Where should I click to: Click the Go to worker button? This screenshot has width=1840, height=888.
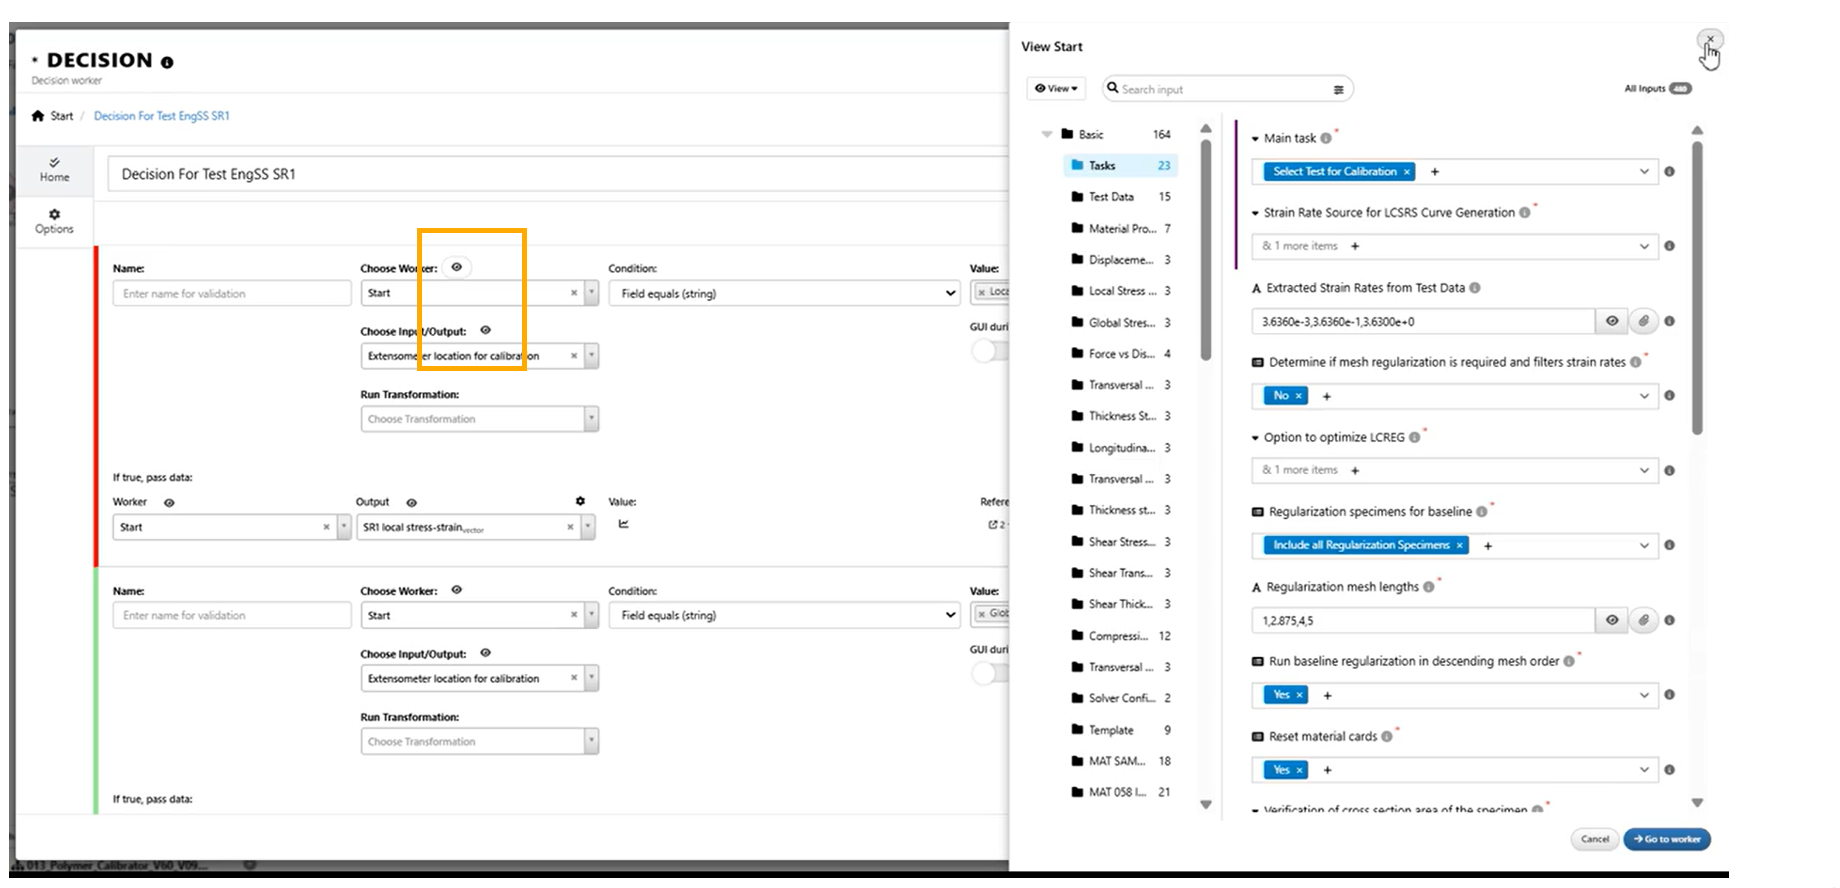point(1666,839)
